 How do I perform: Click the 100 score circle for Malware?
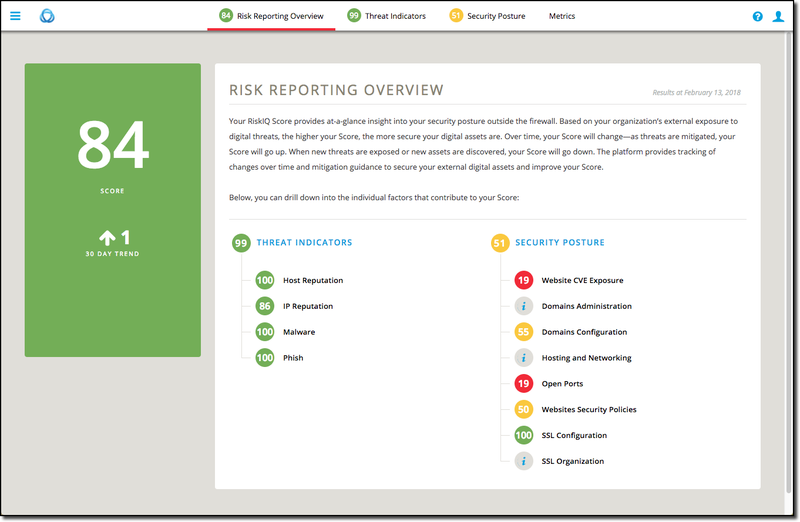pos(264,332)
